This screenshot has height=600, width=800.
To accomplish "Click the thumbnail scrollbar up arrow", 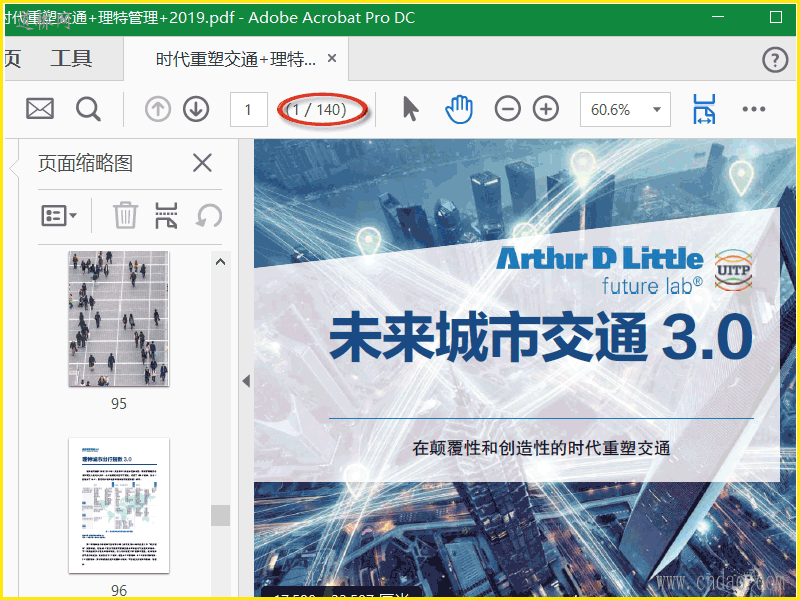I will pos(220,262).
